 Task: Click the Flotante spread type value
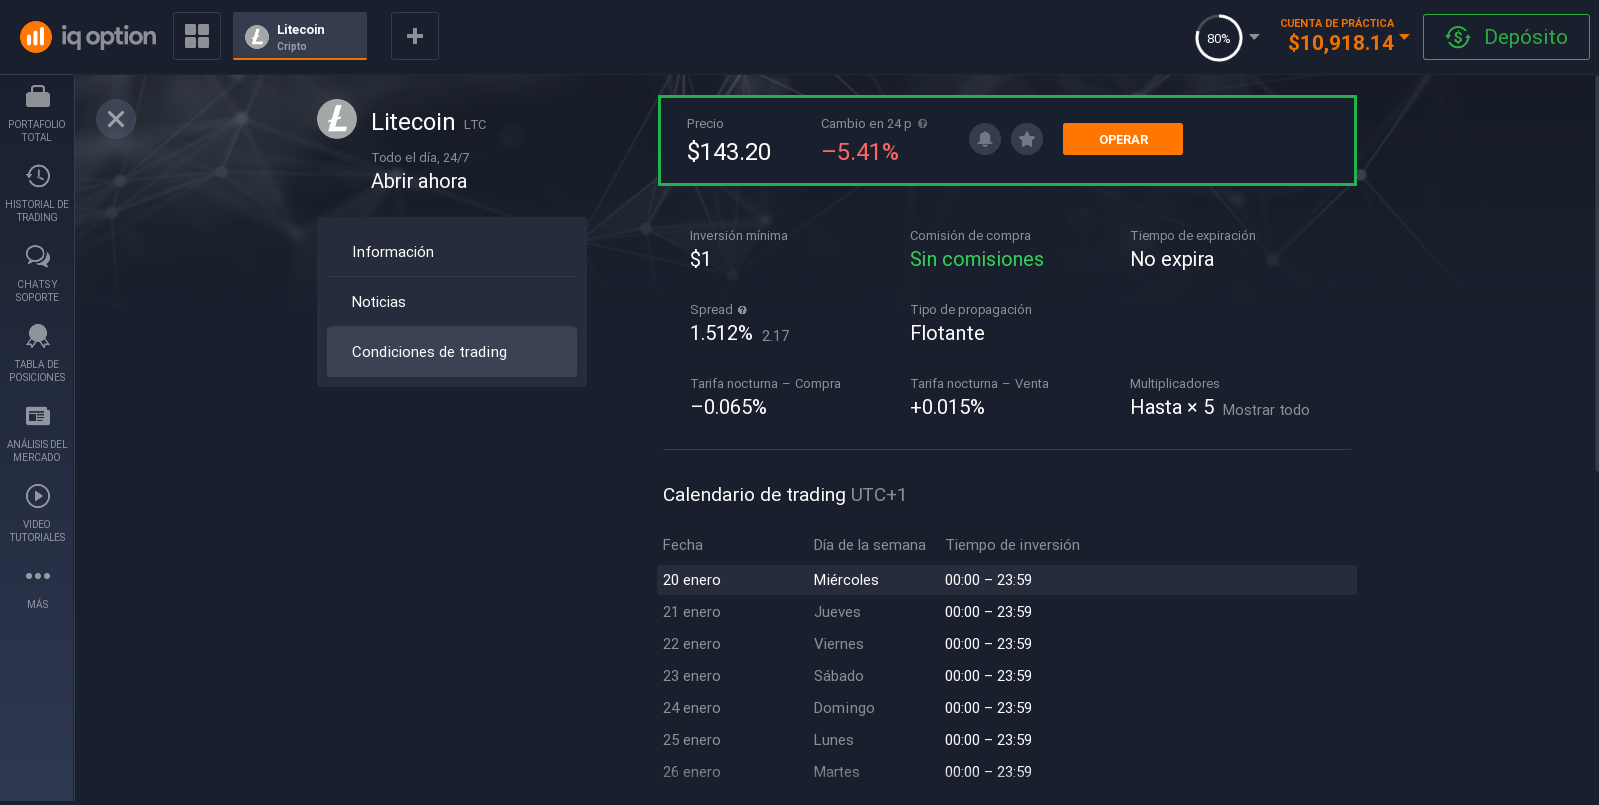pyautogui.click(x=947, y=333)
